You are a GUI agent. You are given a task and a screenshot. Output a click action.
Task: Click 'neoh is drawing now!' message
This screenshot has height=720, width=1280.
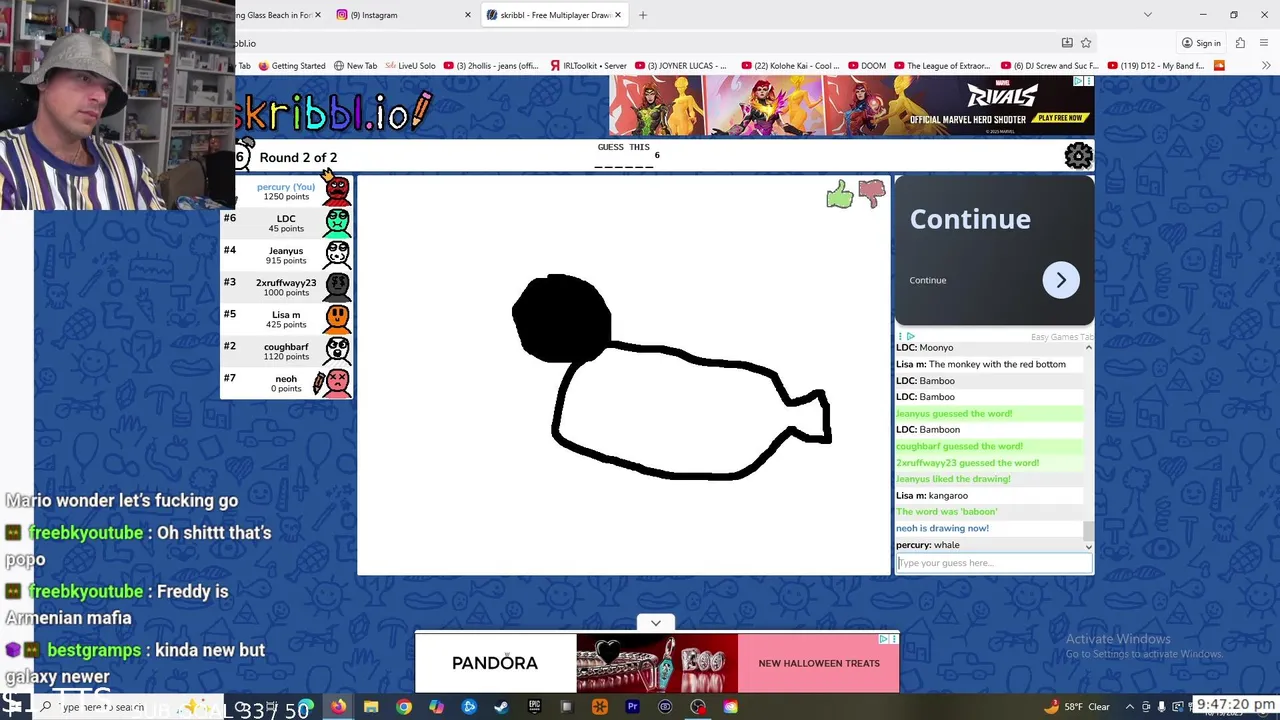pos(942,528)
